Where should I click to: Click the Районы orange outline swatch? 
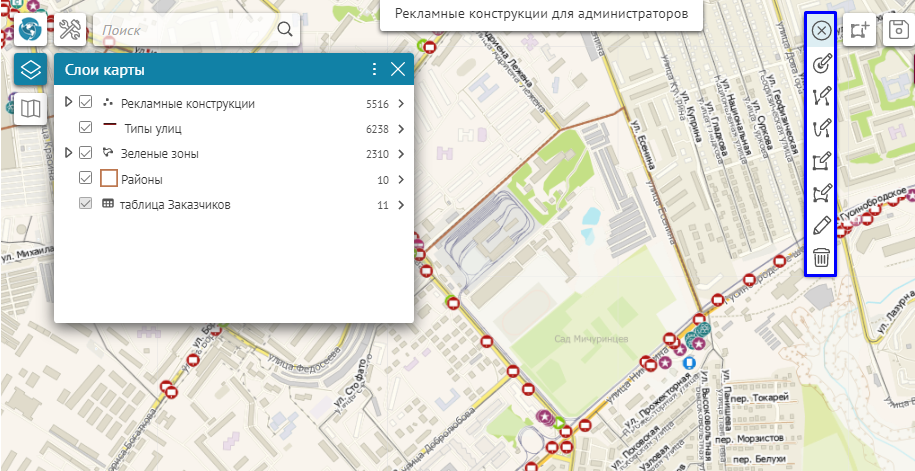[110, 179]
